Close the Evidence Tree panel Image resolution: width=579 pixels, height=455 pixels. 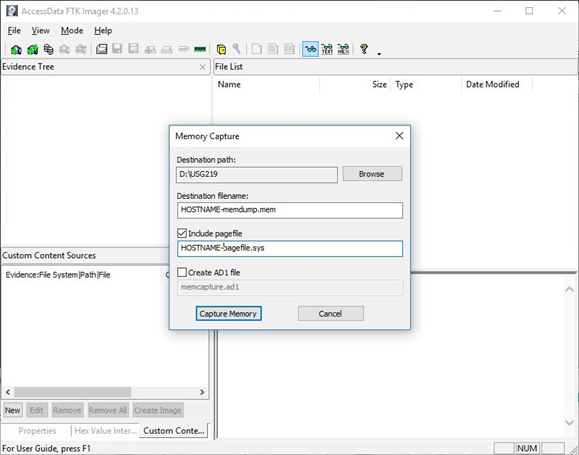pos(202,67)
